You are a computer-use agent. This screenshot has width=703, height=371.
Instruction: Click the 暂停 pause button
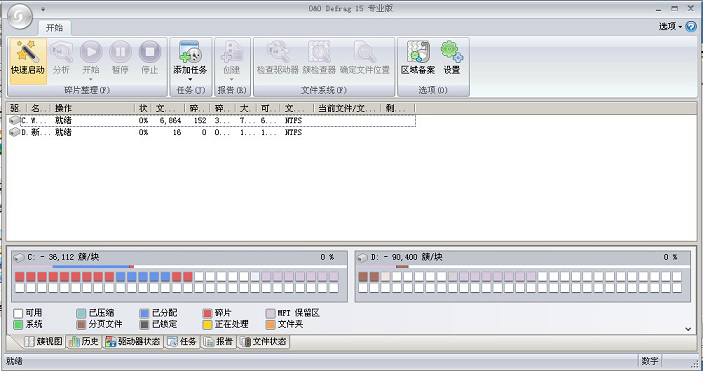click(120, 52)
